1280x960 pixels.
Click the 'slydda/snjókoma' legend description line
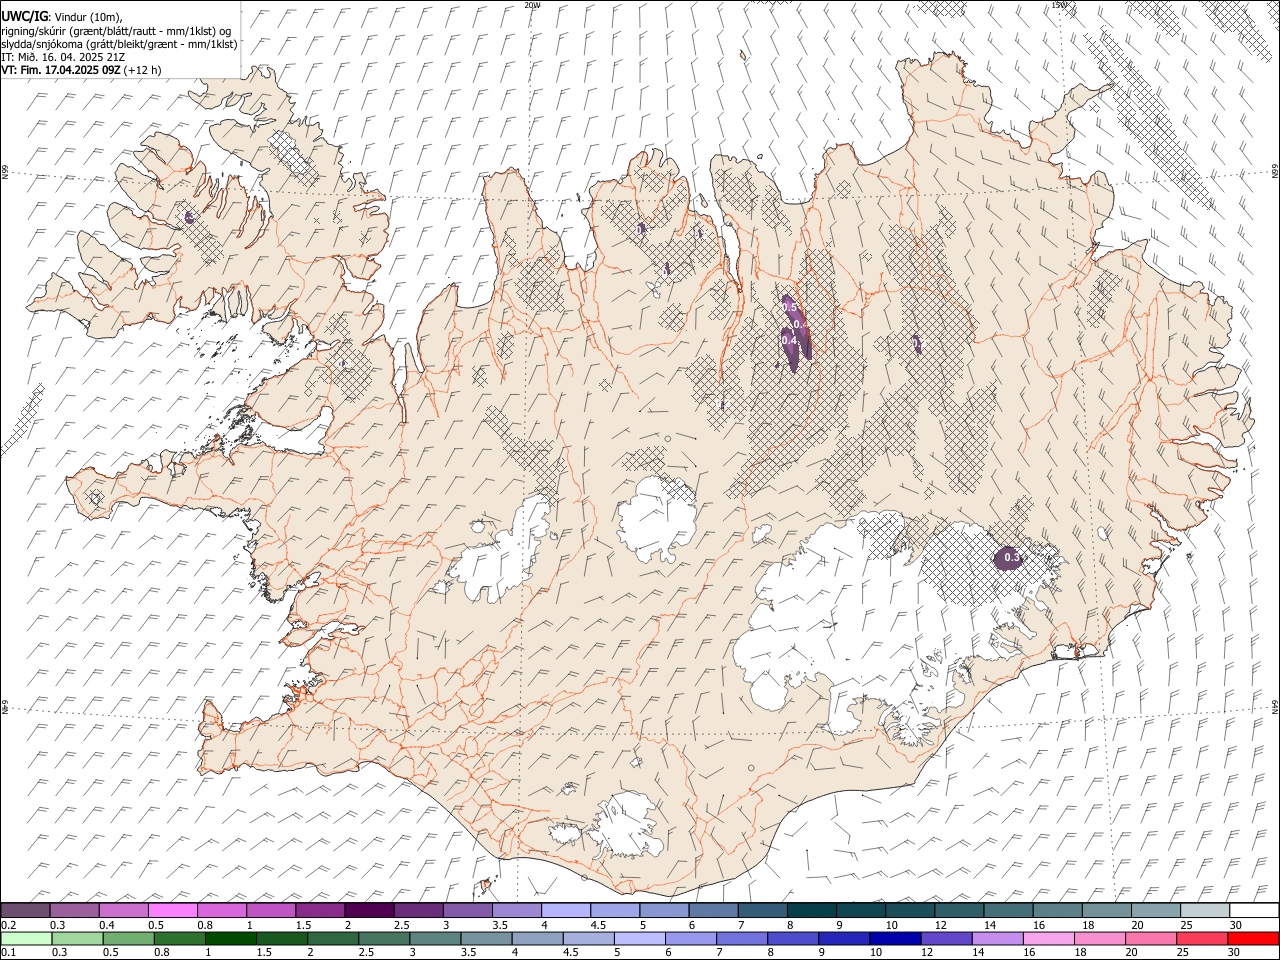point(119,44)
